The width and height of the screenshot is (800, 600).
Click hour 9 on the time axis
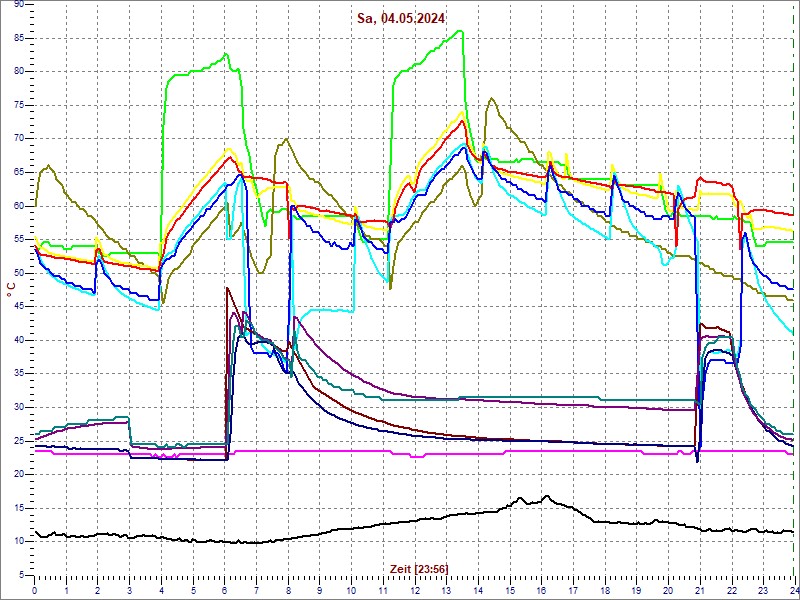pyautogui.click(x=319, y=589)
